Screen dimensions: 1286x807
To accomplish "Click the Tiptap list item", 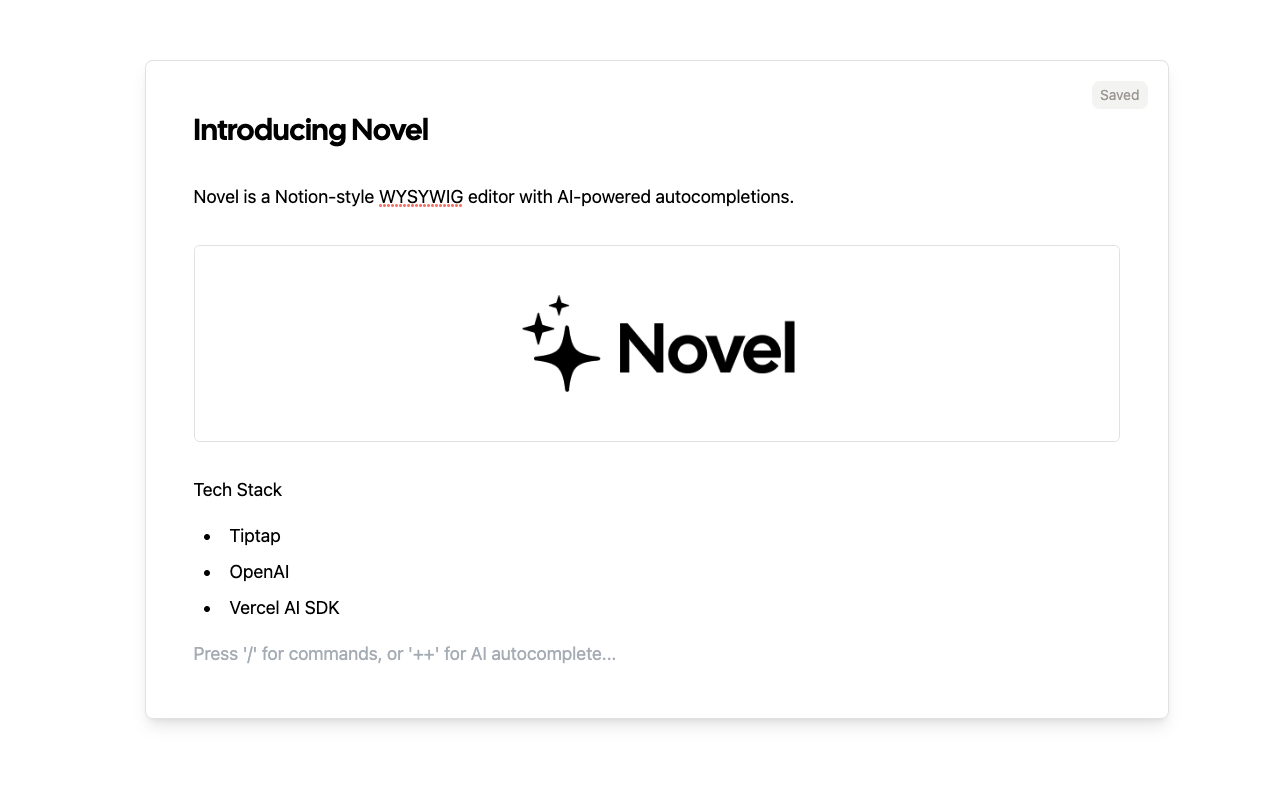I will point(255,536).
